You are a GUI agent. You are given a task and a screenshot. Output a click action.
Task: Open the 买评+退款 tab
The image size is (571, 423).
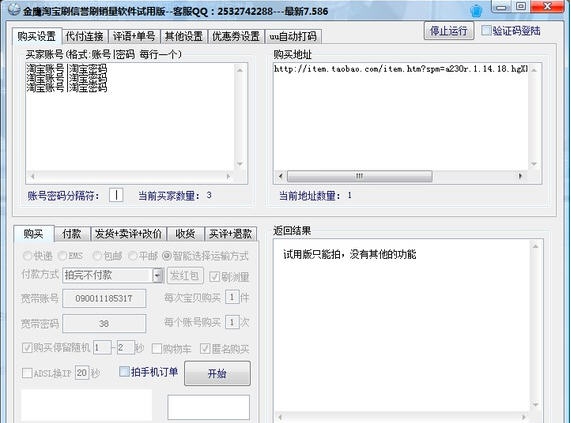point(231,234)
